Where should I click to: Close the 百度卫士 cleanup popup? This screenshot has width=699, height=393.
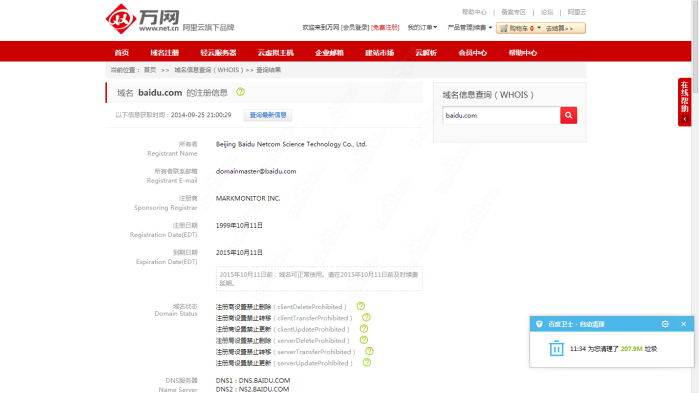pos(683,324)
